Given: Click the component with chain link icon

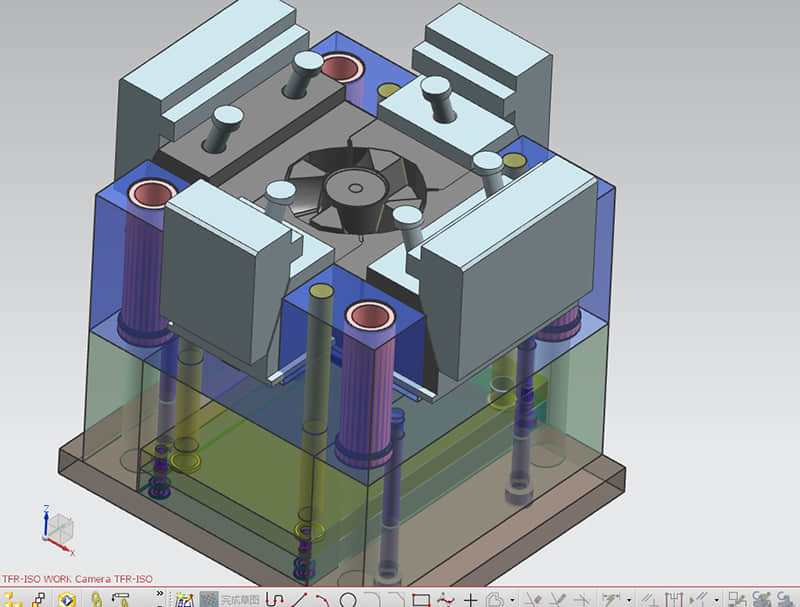Looking at the screenshot, I should click(x=121, y=599).
